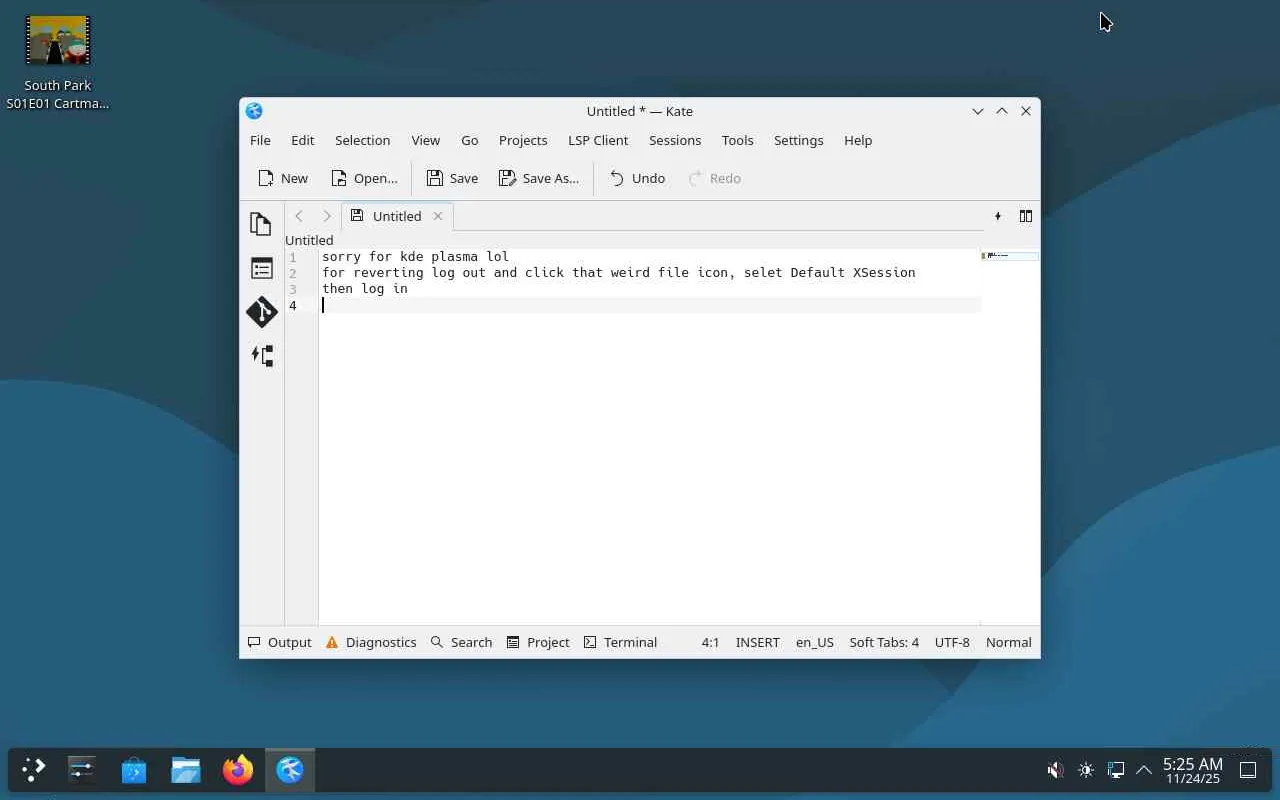
Task: Open Dolphin file manager from taskbar
Action: [186, 770]
